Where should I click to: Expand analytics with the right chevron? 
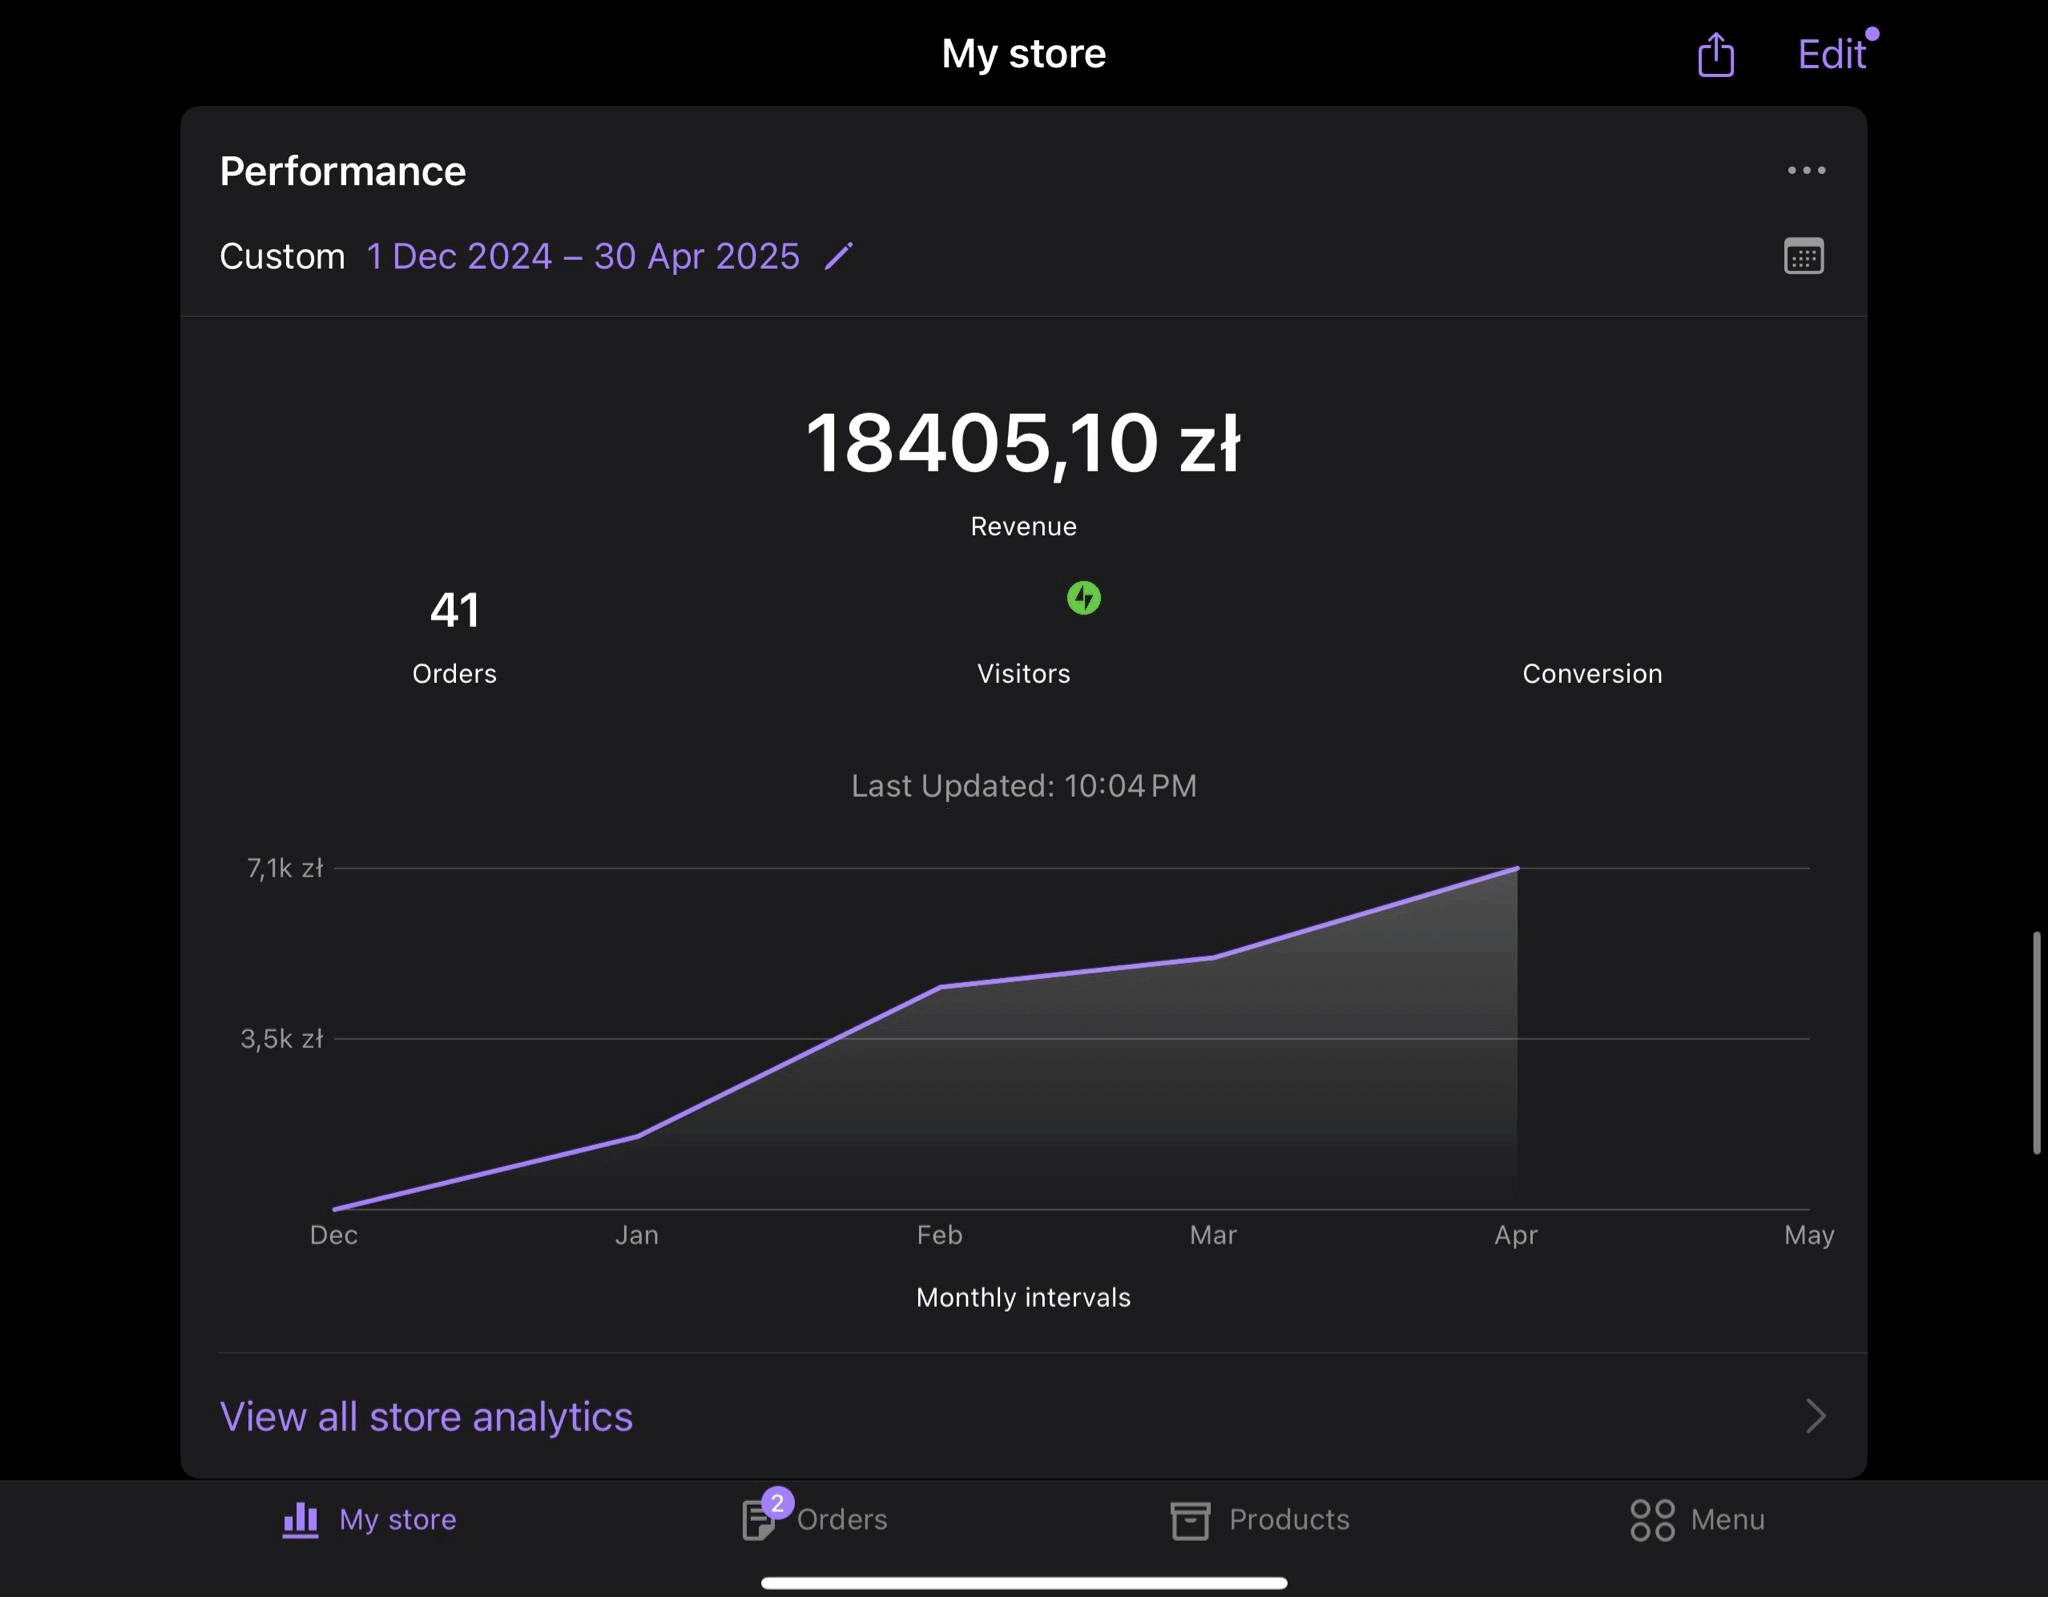(x=1816, y=1416)
